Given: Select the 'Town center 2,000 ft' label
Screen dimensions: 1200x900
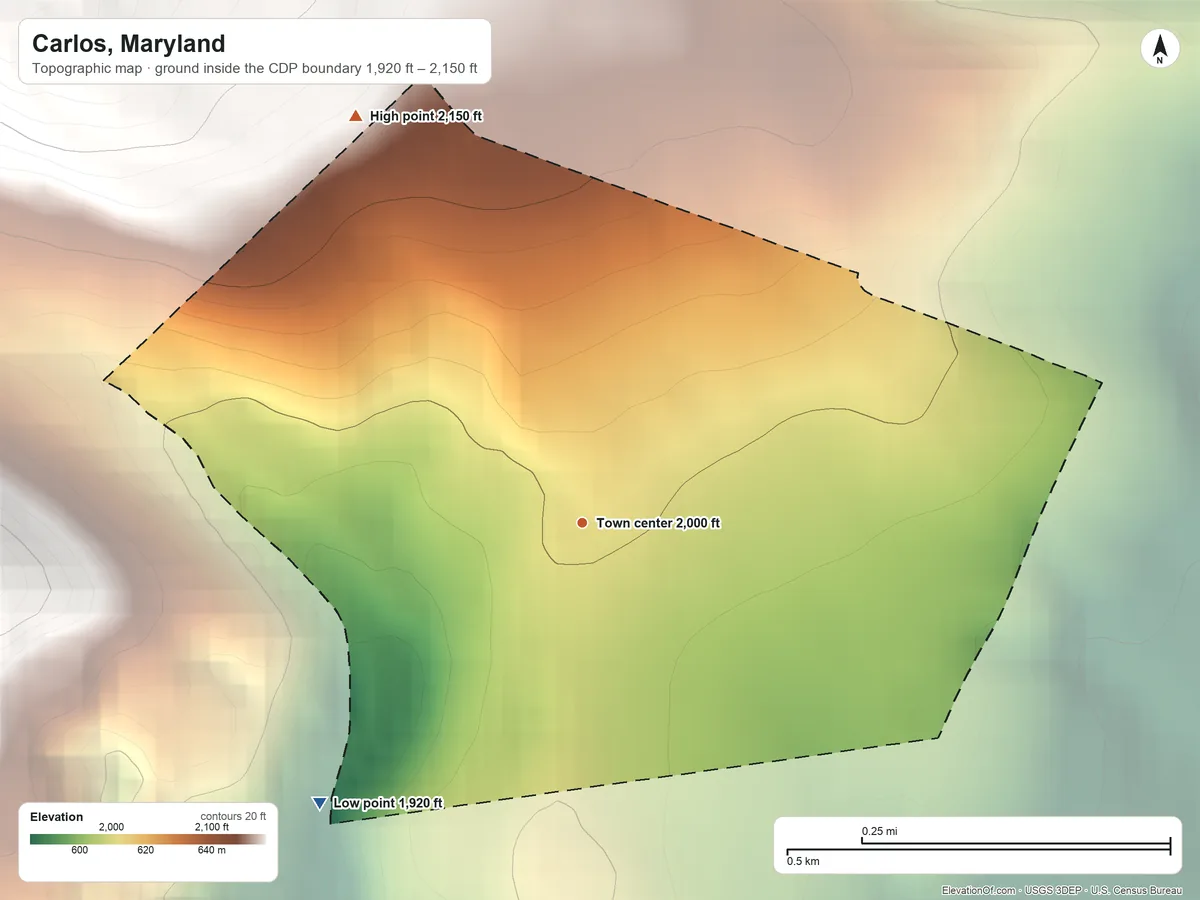Looking at the screenshot, I should [x=658, y=523].
